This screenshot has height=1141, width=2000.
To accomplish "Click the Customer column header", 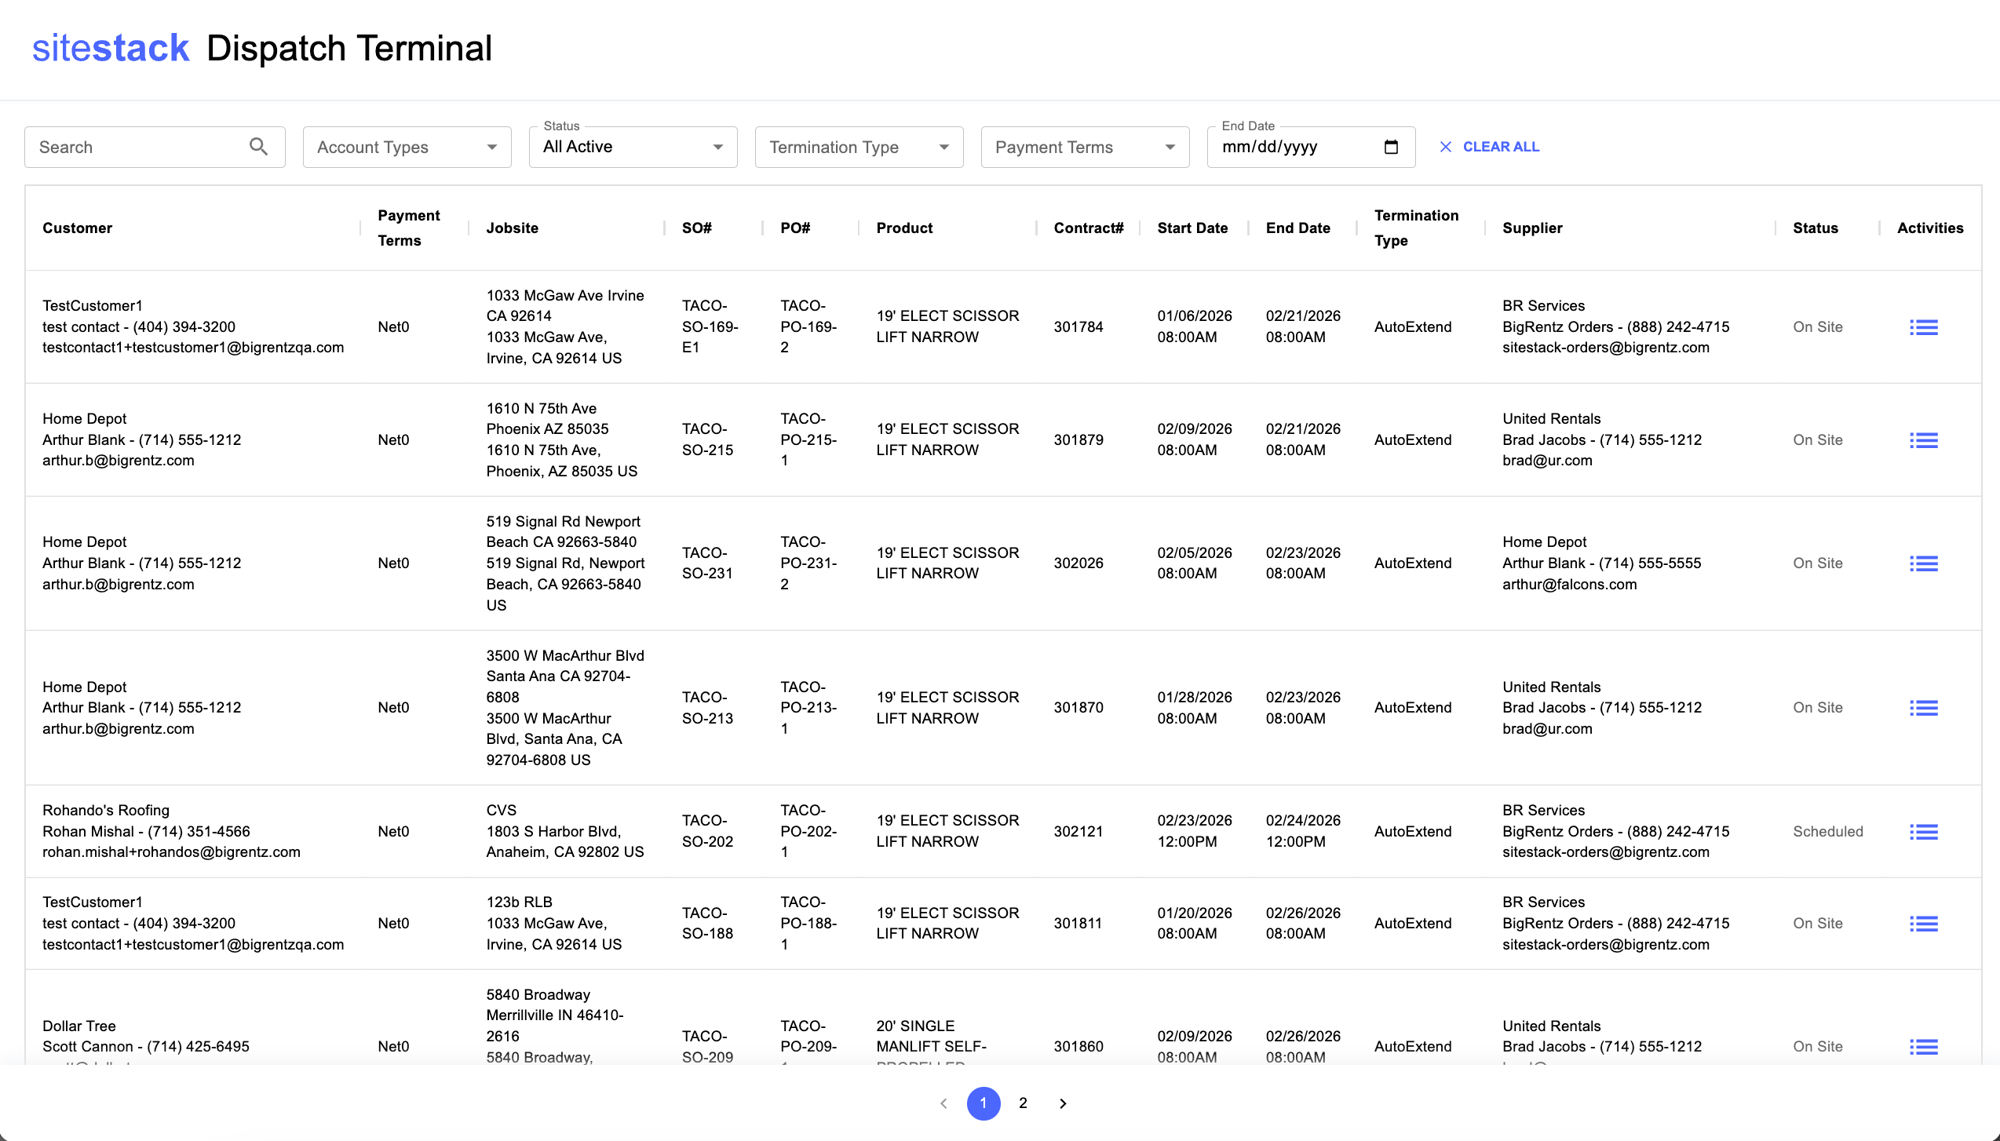I will 78,228.
